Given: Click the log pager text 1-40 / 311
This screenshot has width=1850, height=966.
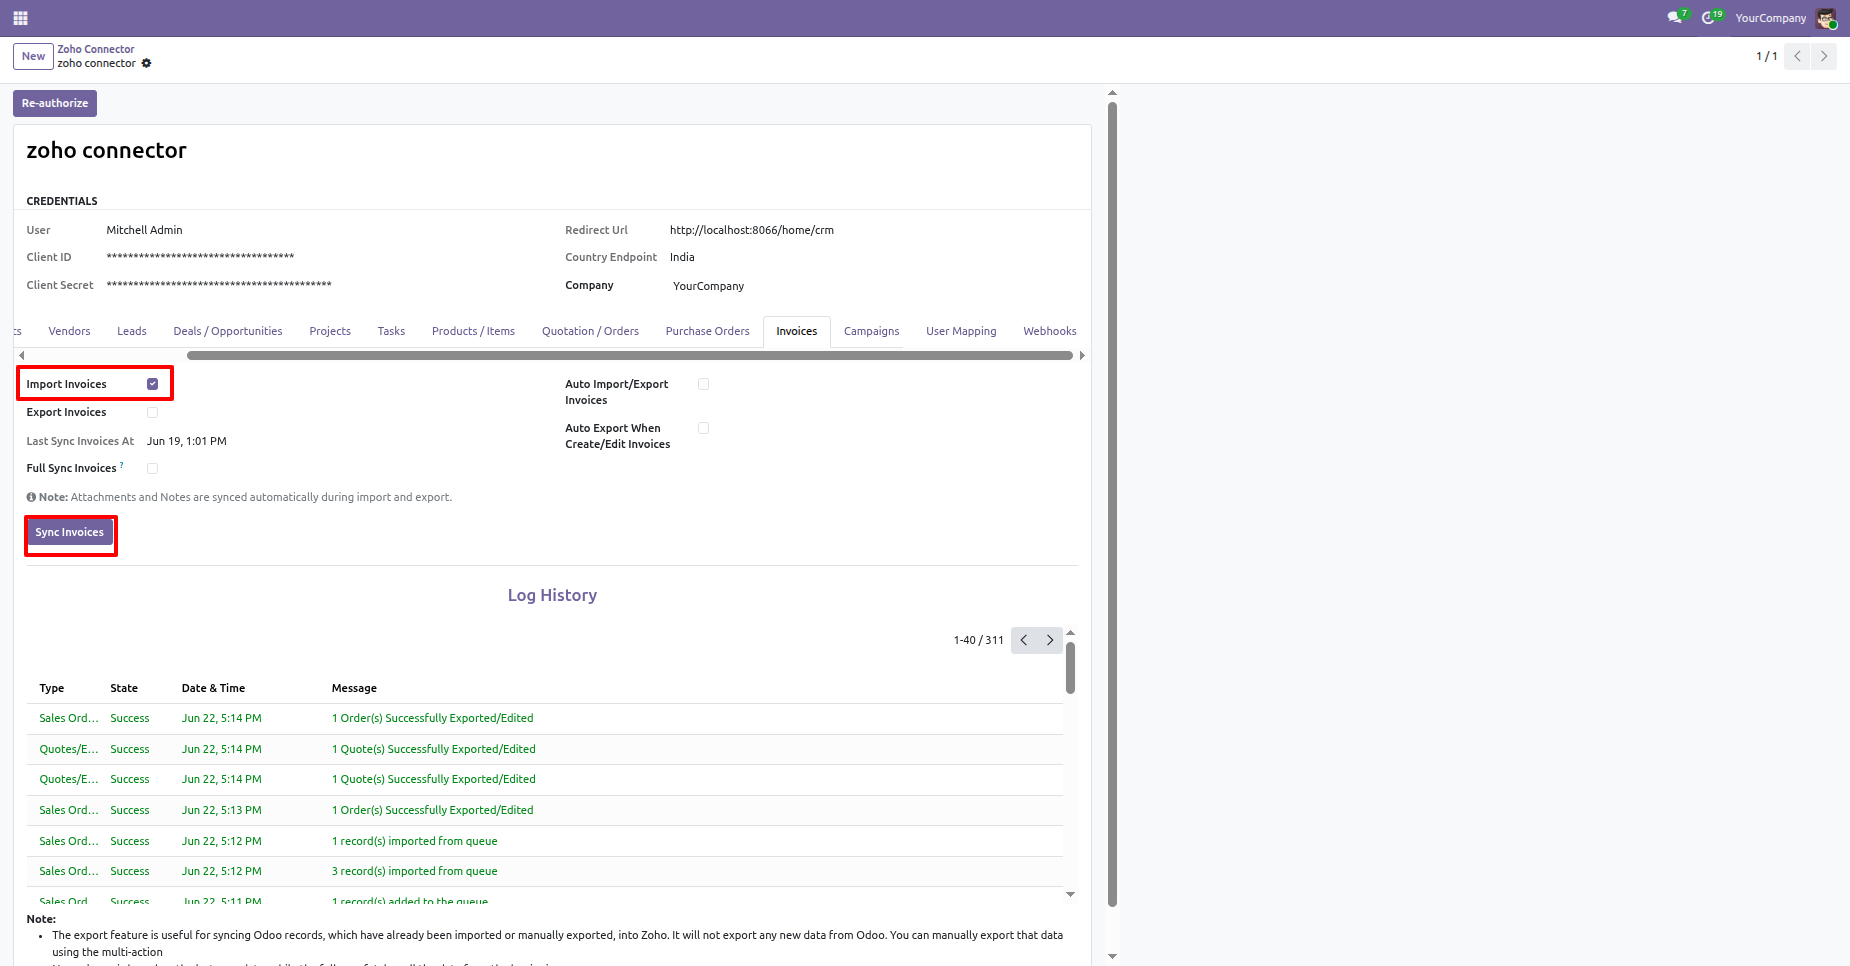Looking at the screenshot, I should pos(978,640).
